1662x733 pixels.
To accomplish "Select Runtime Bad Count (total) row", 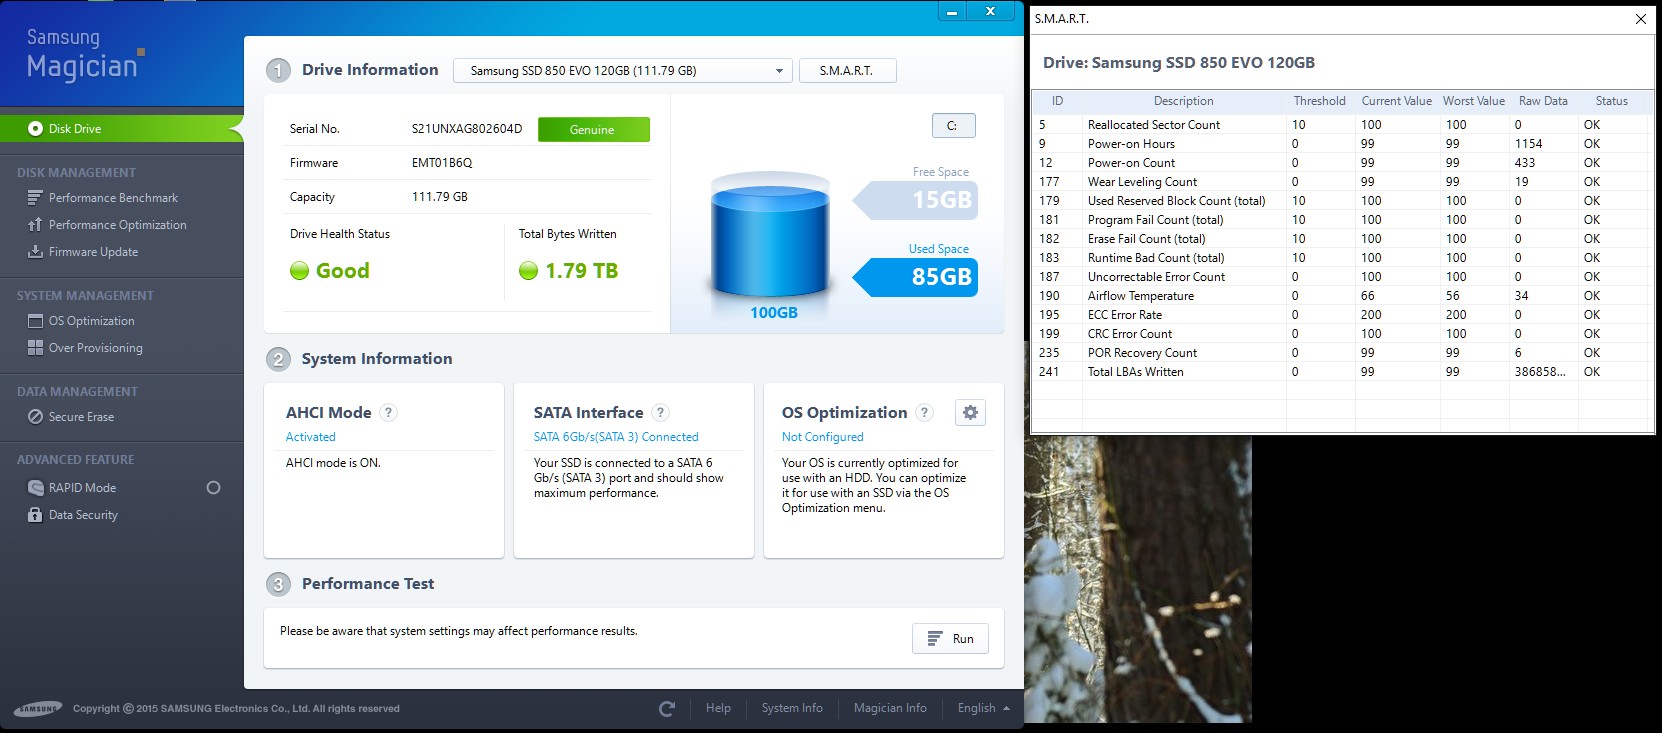I will (x=1342, y=258).
